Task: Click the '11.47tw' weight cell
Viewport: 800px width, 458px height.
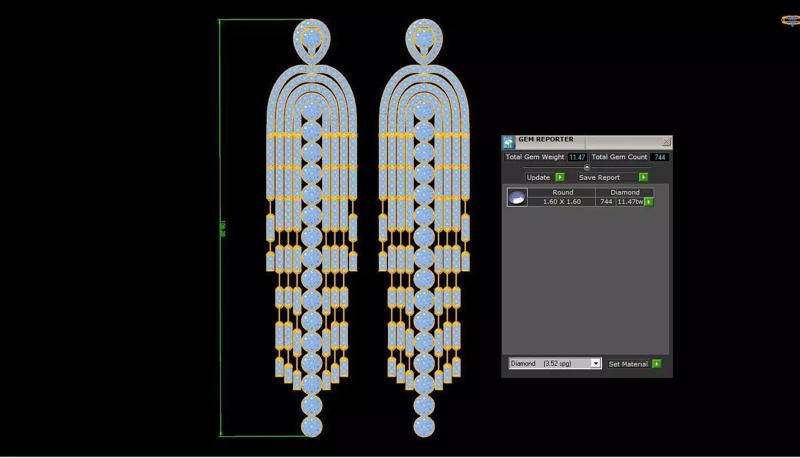Action: [x=630, y=201]
